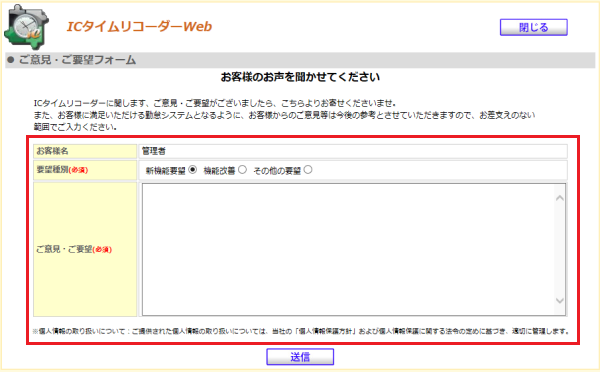Submit the form with 送信 button
Screen dimensions: 600x372
click(300, 357)
